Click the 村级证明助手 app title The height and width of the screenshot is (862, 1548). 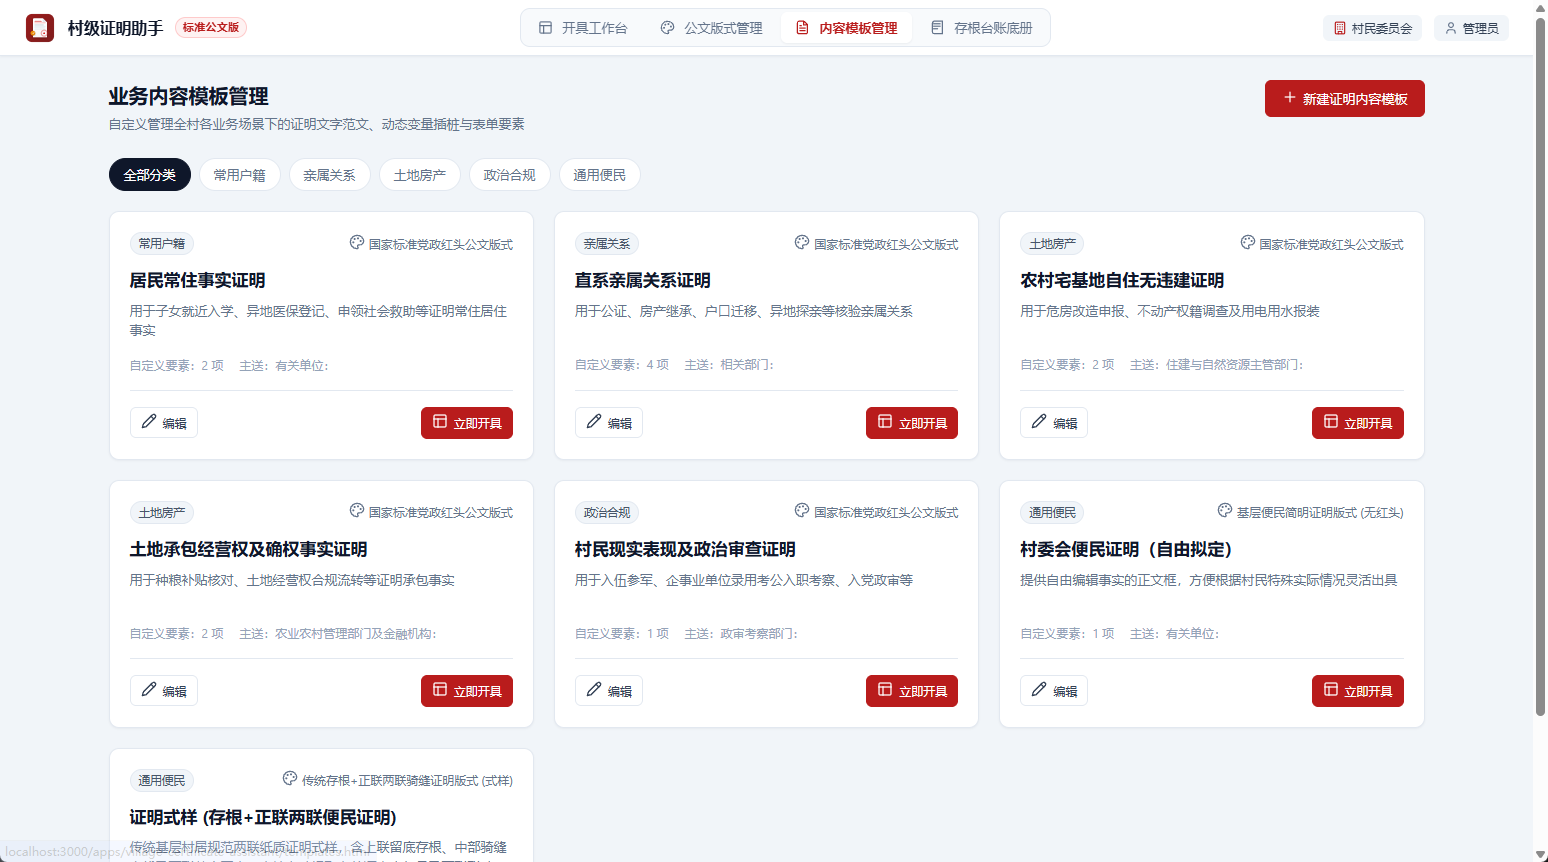tap(115, 28)
